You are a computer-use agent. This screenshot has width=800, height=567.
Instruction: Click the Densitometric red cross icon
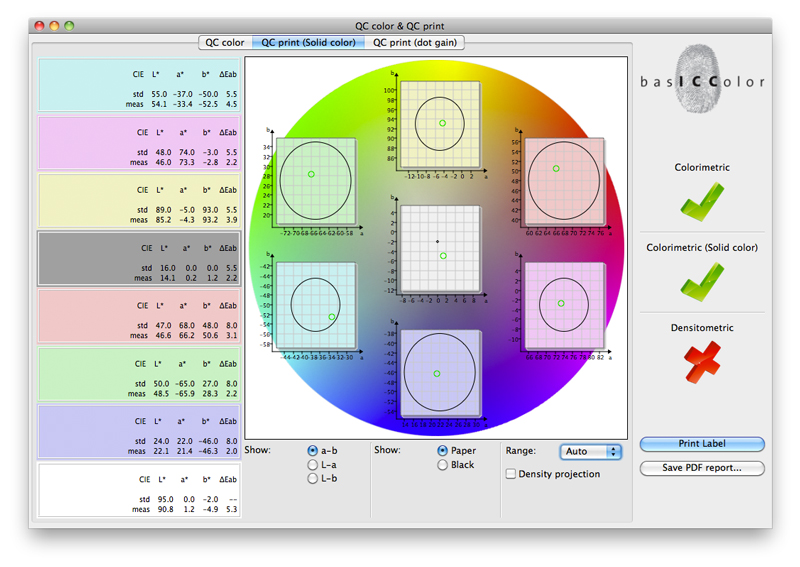point(702,362)
